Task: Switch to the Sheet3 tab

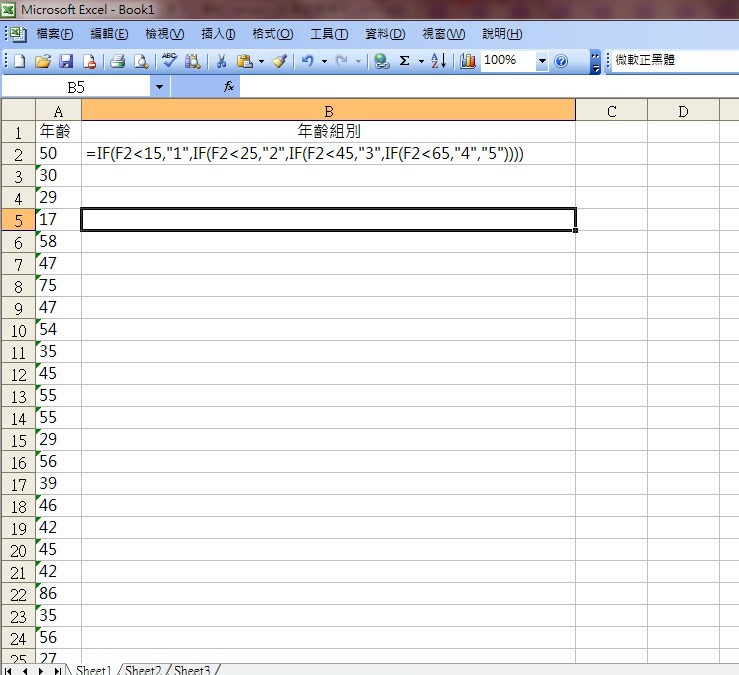Action: click(x=191, y=670)
